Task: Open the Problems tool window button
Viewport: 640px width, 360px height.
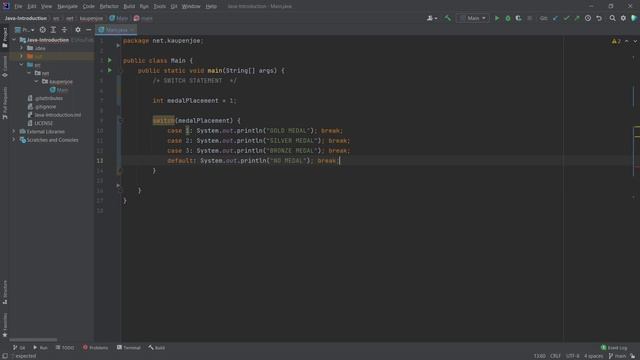Action: coord(96,348)
